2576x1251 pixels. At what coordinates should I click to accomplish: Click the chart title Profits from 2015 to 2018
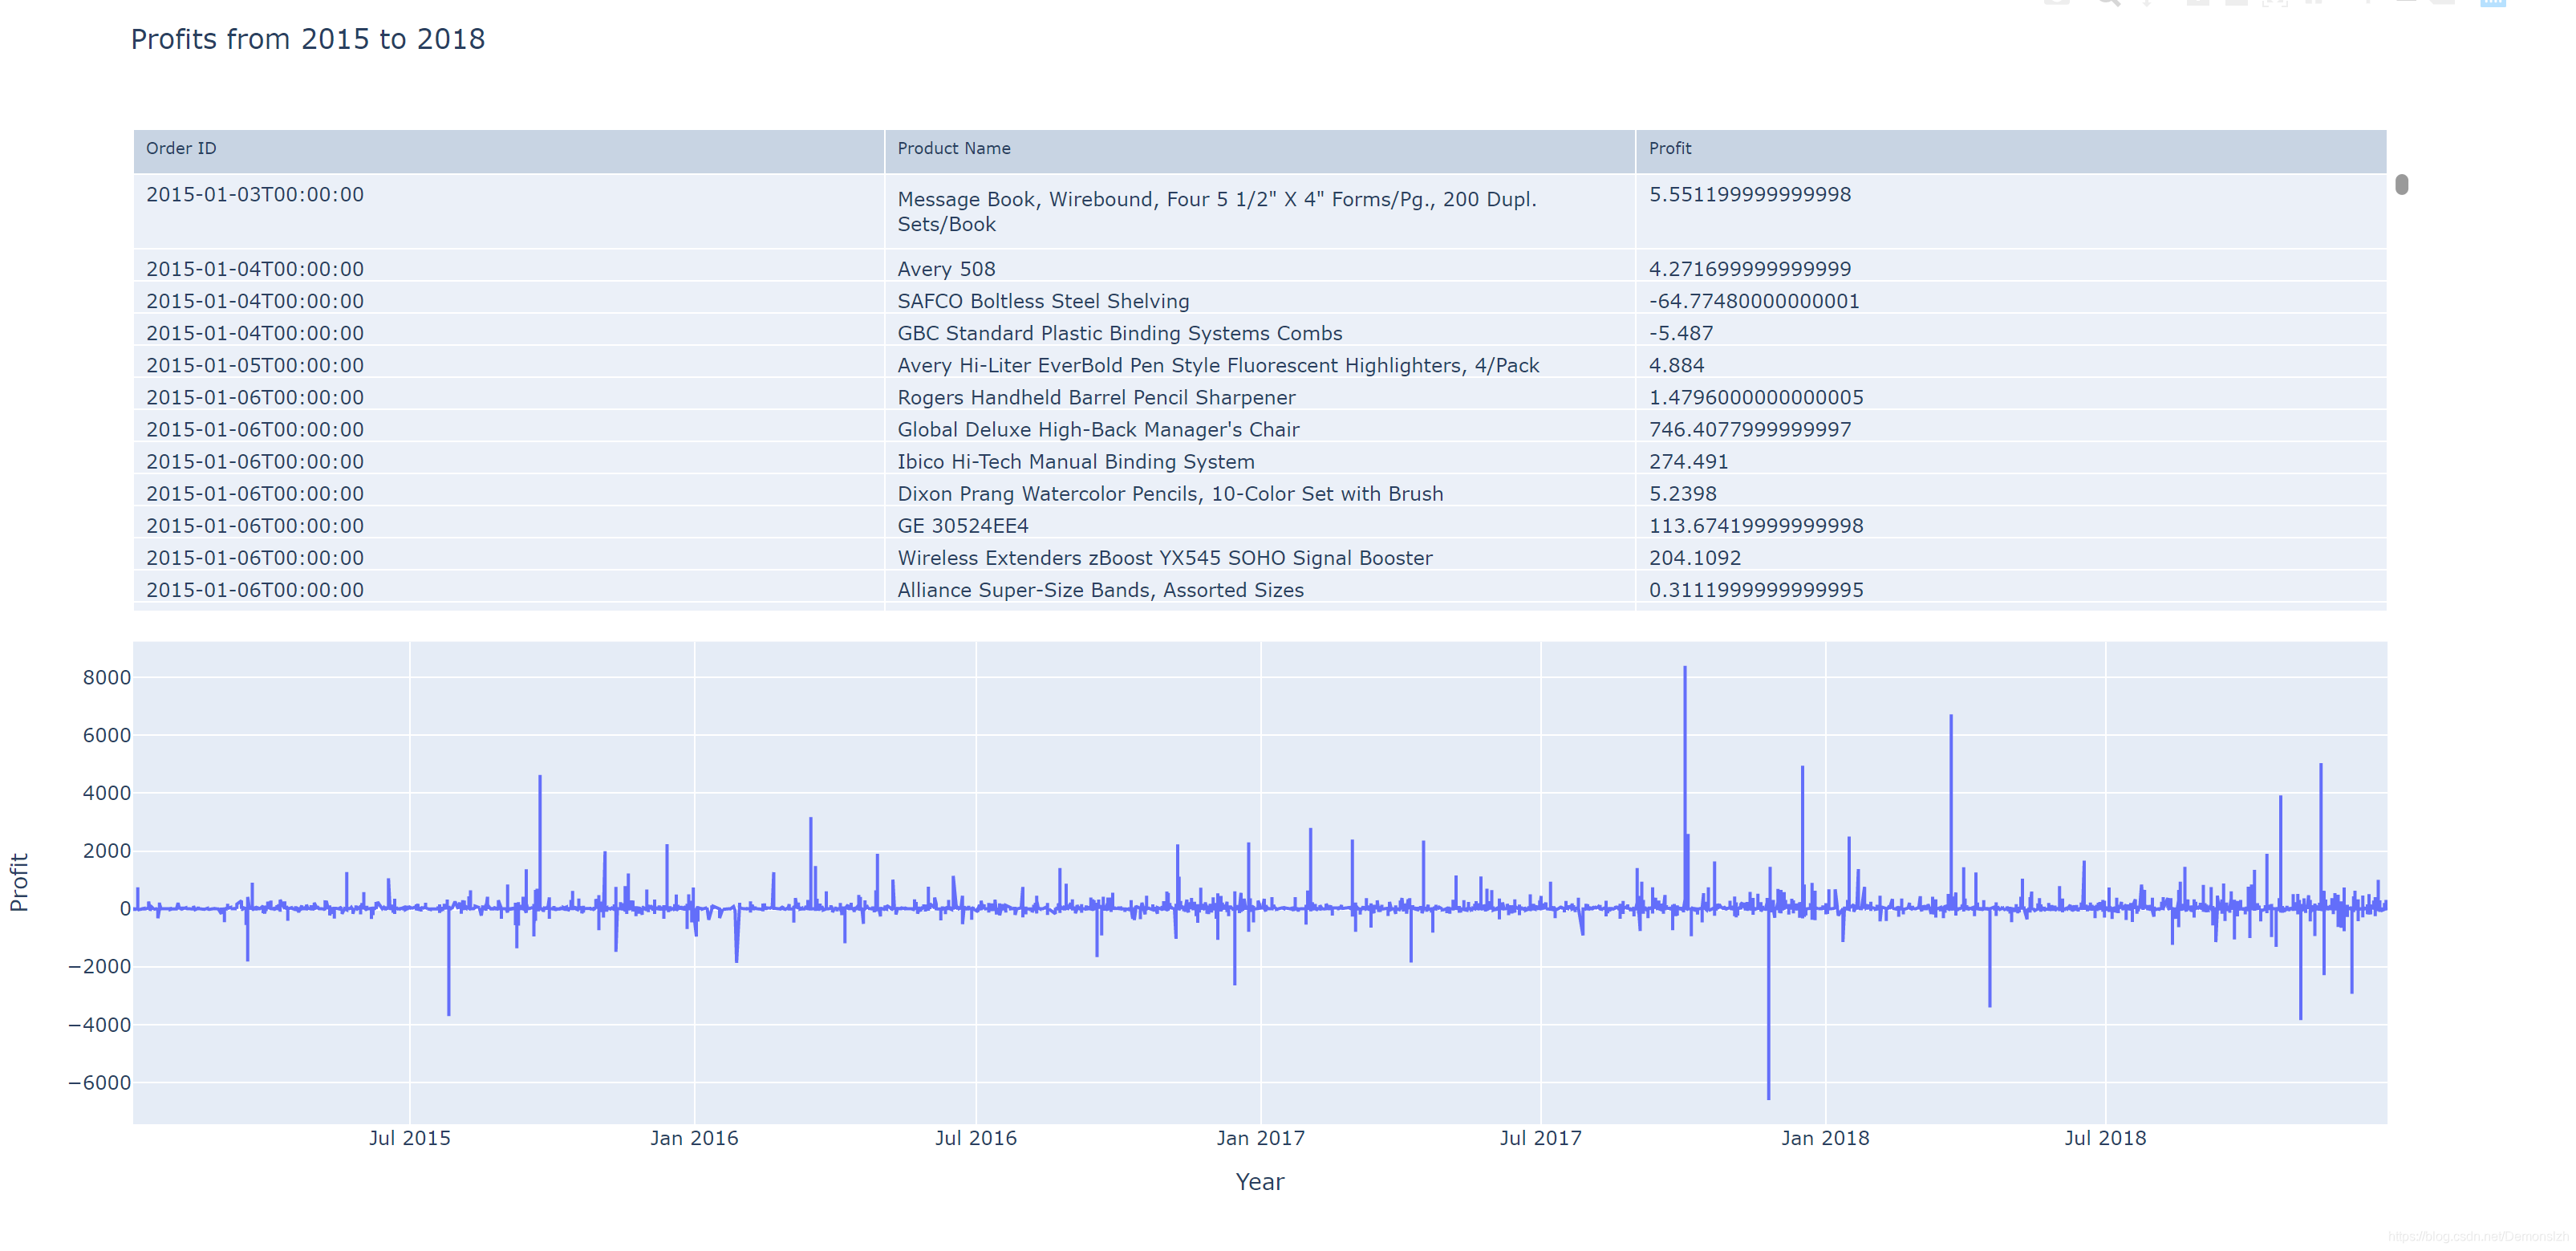pyautogui.click(x=308, y=39)
